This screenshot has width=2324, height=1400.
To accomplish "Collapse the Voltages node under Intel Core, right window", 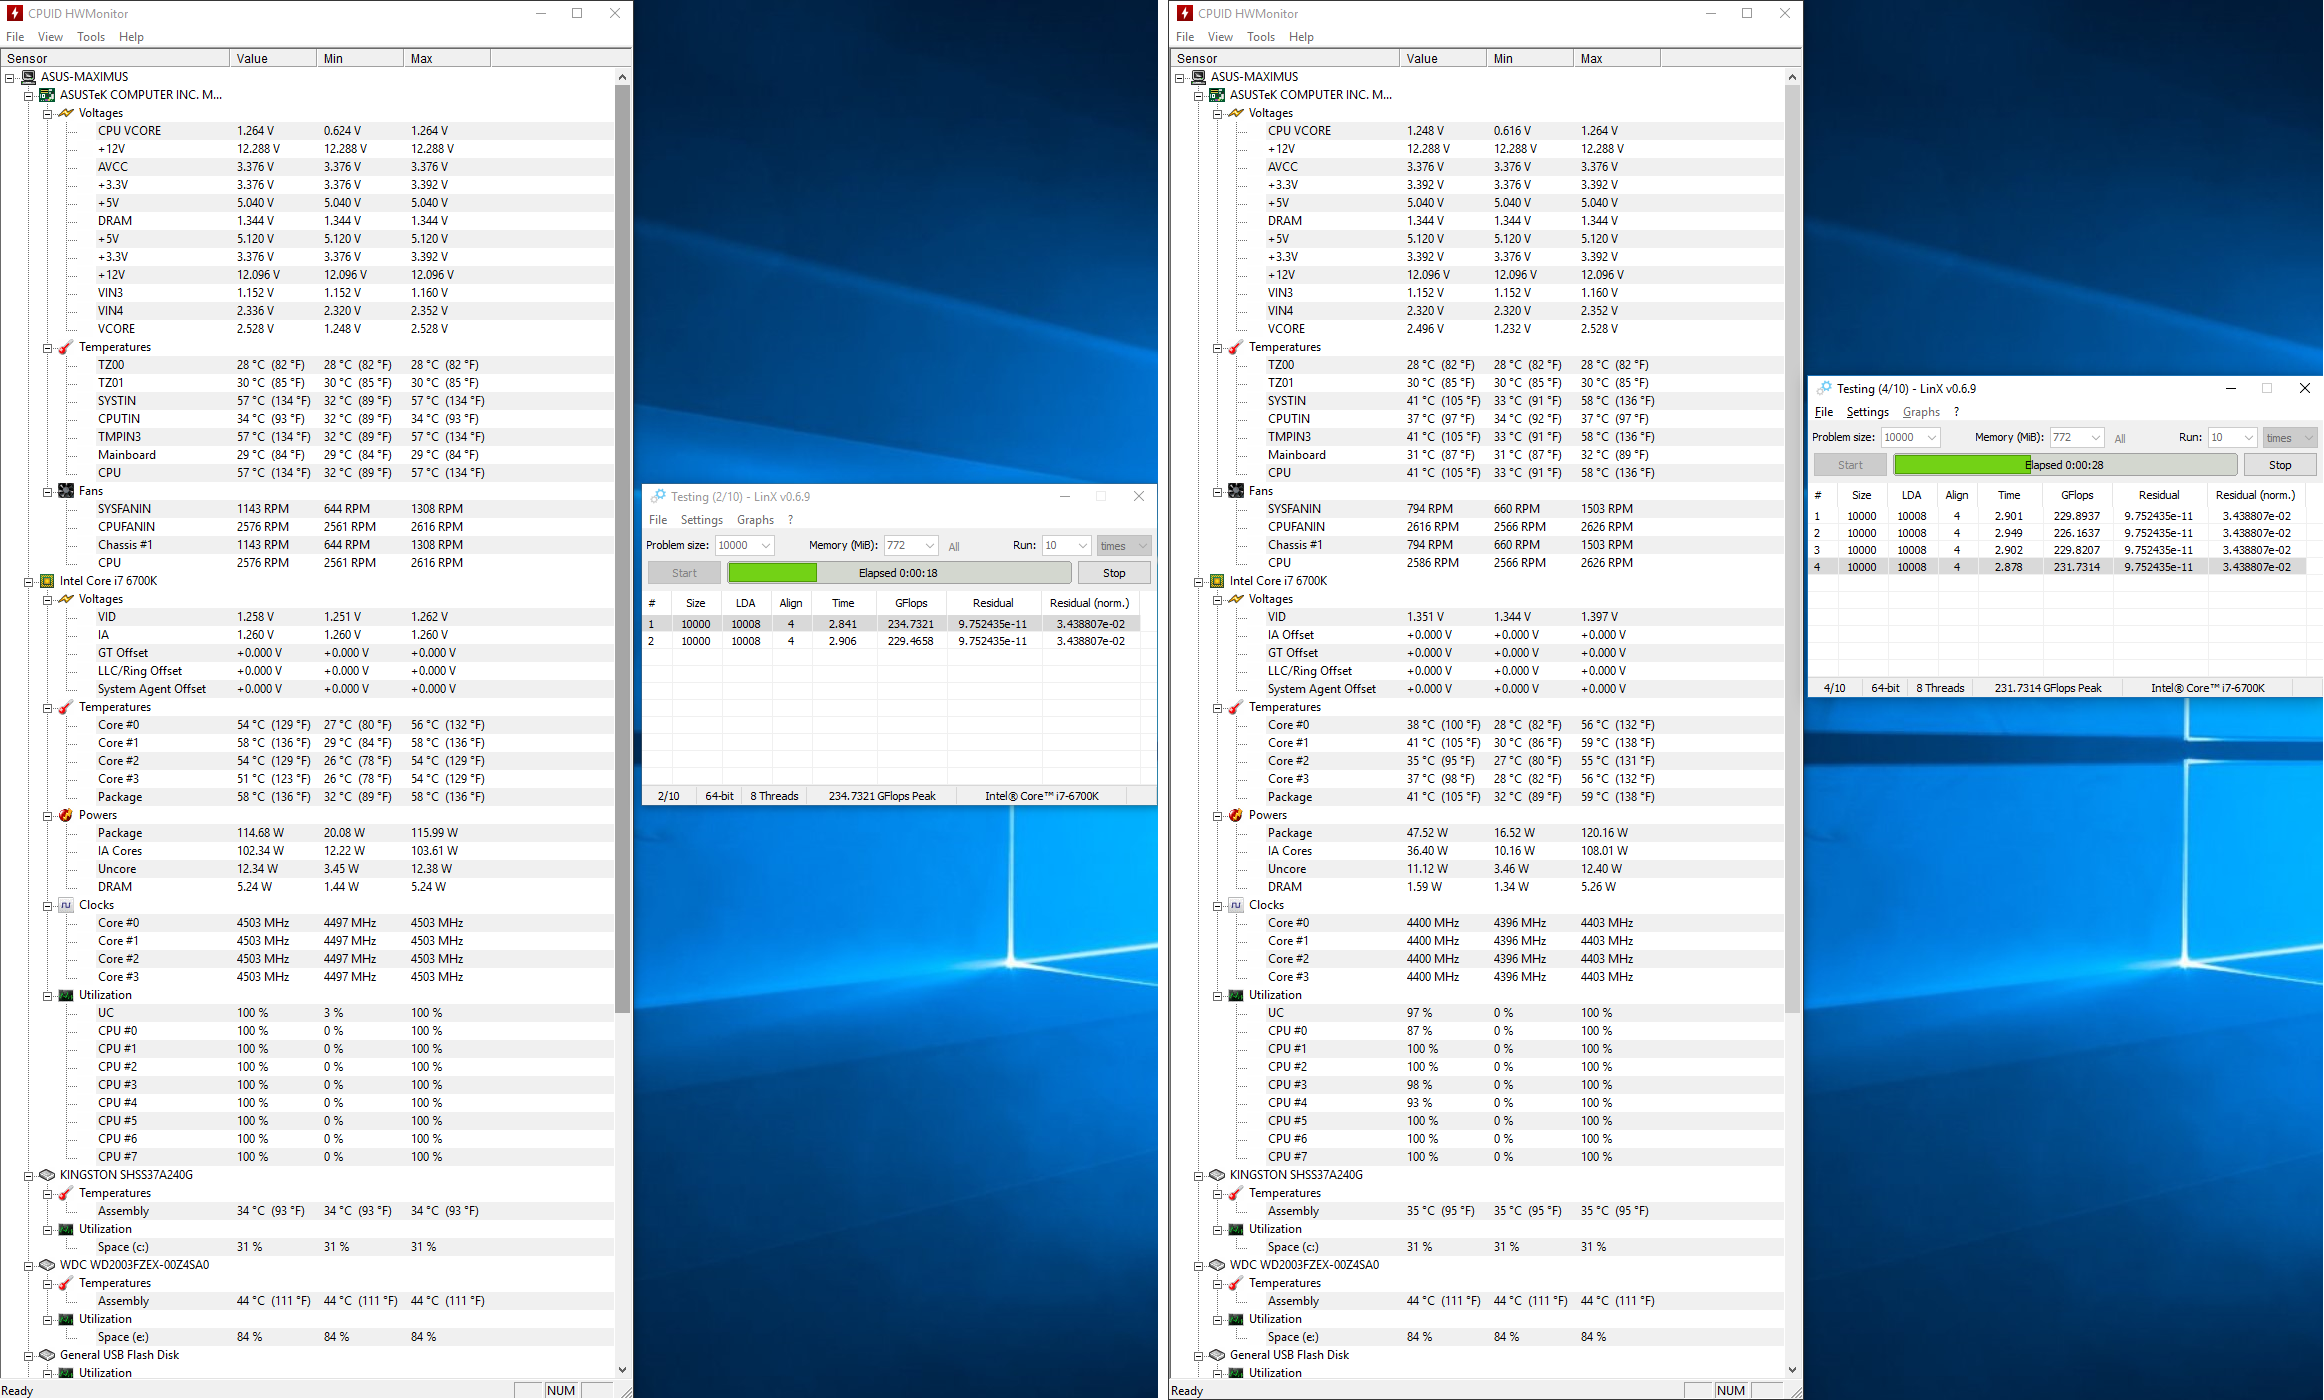I will tap(1218, 599).
